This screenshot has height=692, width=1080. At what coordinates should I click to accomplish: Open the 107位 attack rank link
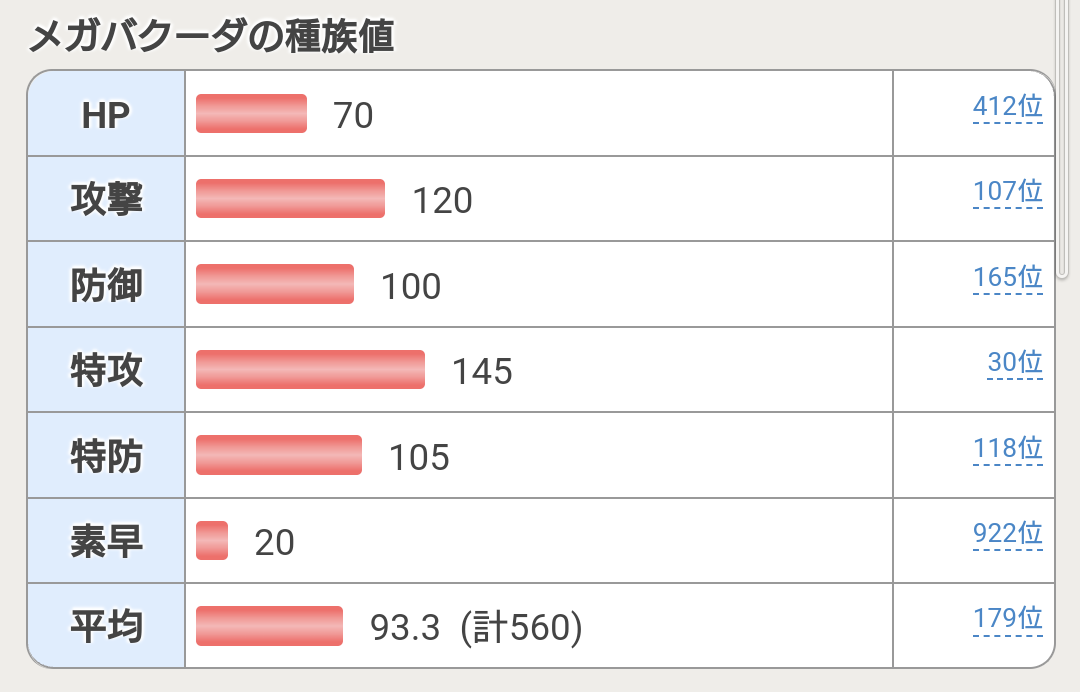[1007, 192]
